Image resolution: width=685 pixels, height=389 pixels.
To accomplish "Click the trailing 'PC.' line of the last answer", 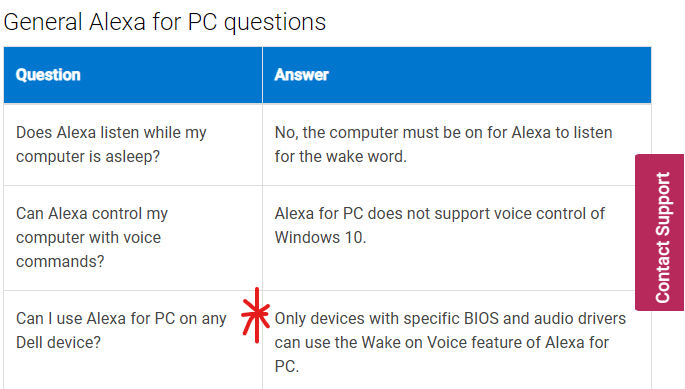I will point(287,367).
